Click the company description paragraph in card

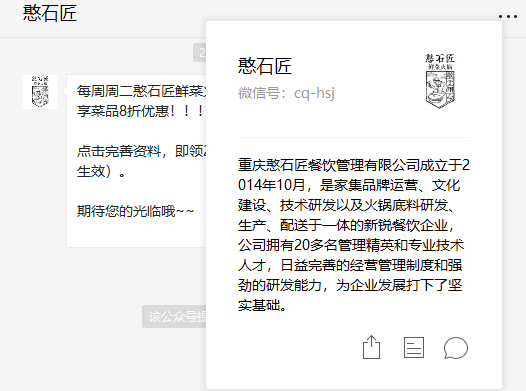click(354, 235)
